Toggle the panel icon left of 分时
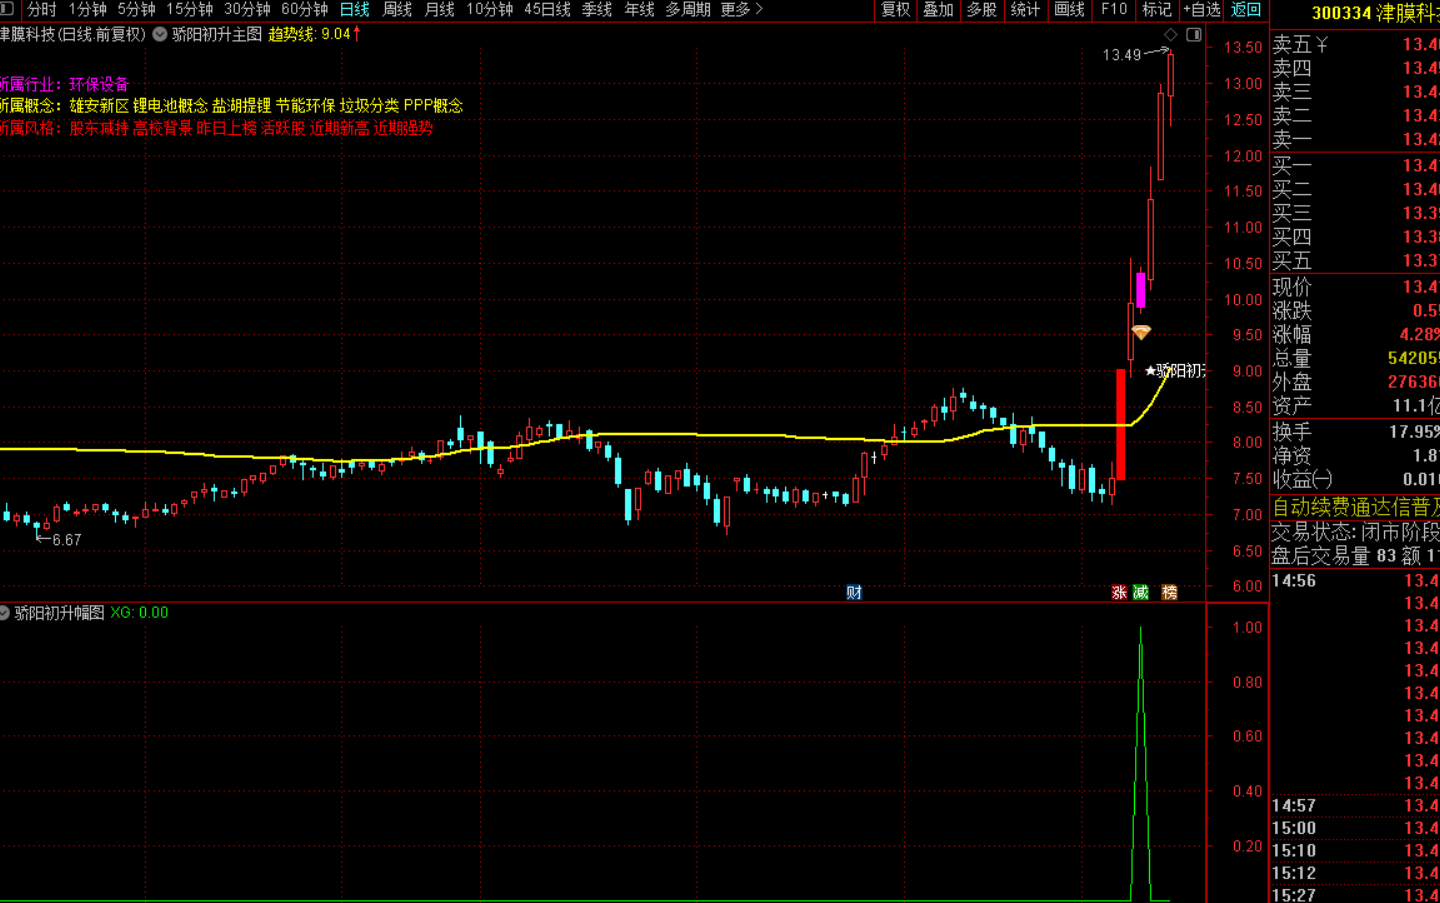Viewport: 1440px width, 903px height. (x=6, y=9)
